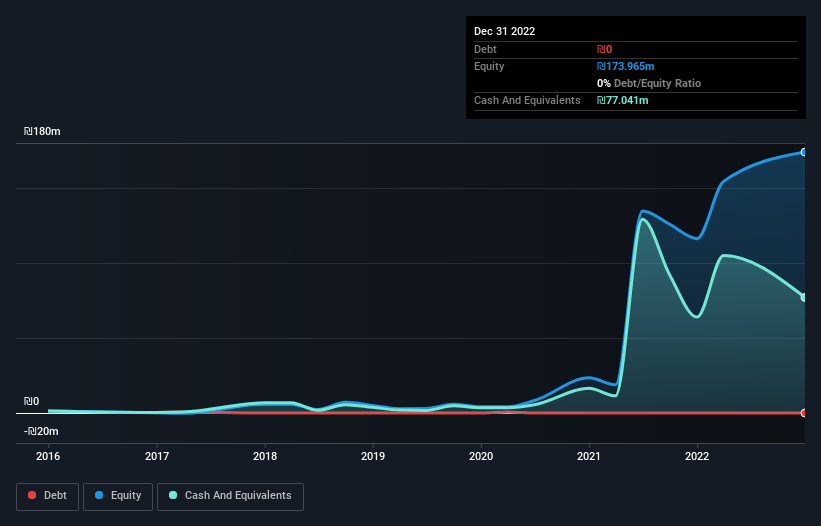Select the Cash data point at Dec 2022
The width and height of the screenshot is (821, 526).
(804, 297)
